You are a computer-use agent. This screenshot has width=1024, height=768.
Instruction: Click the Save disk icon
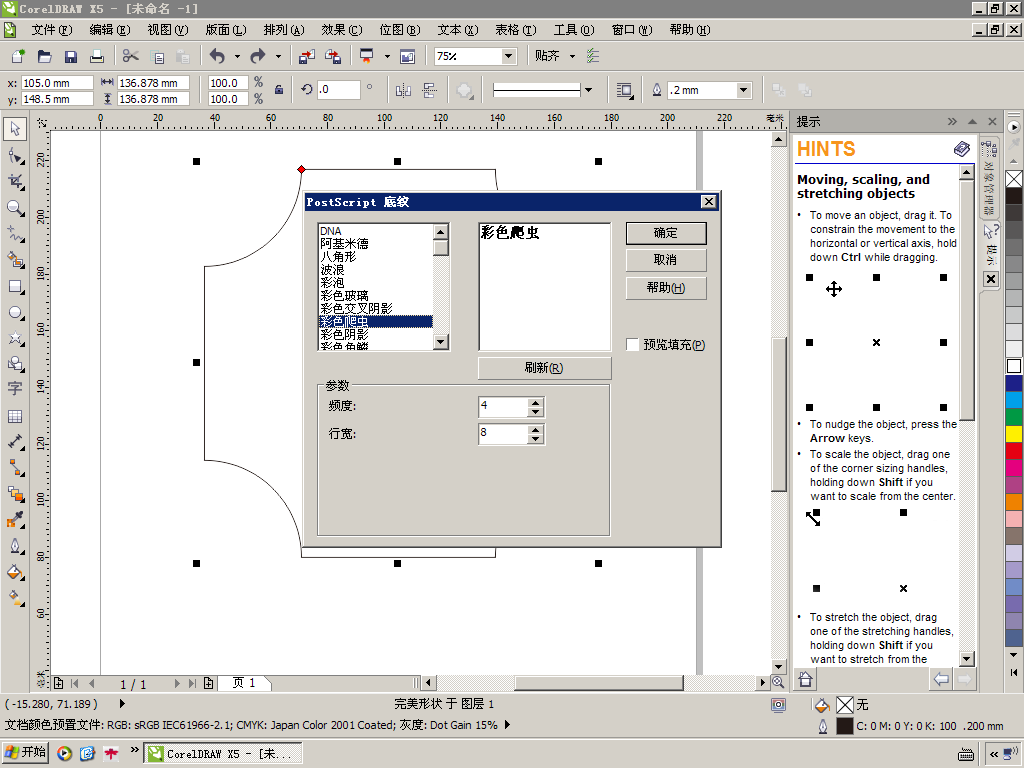71,56
